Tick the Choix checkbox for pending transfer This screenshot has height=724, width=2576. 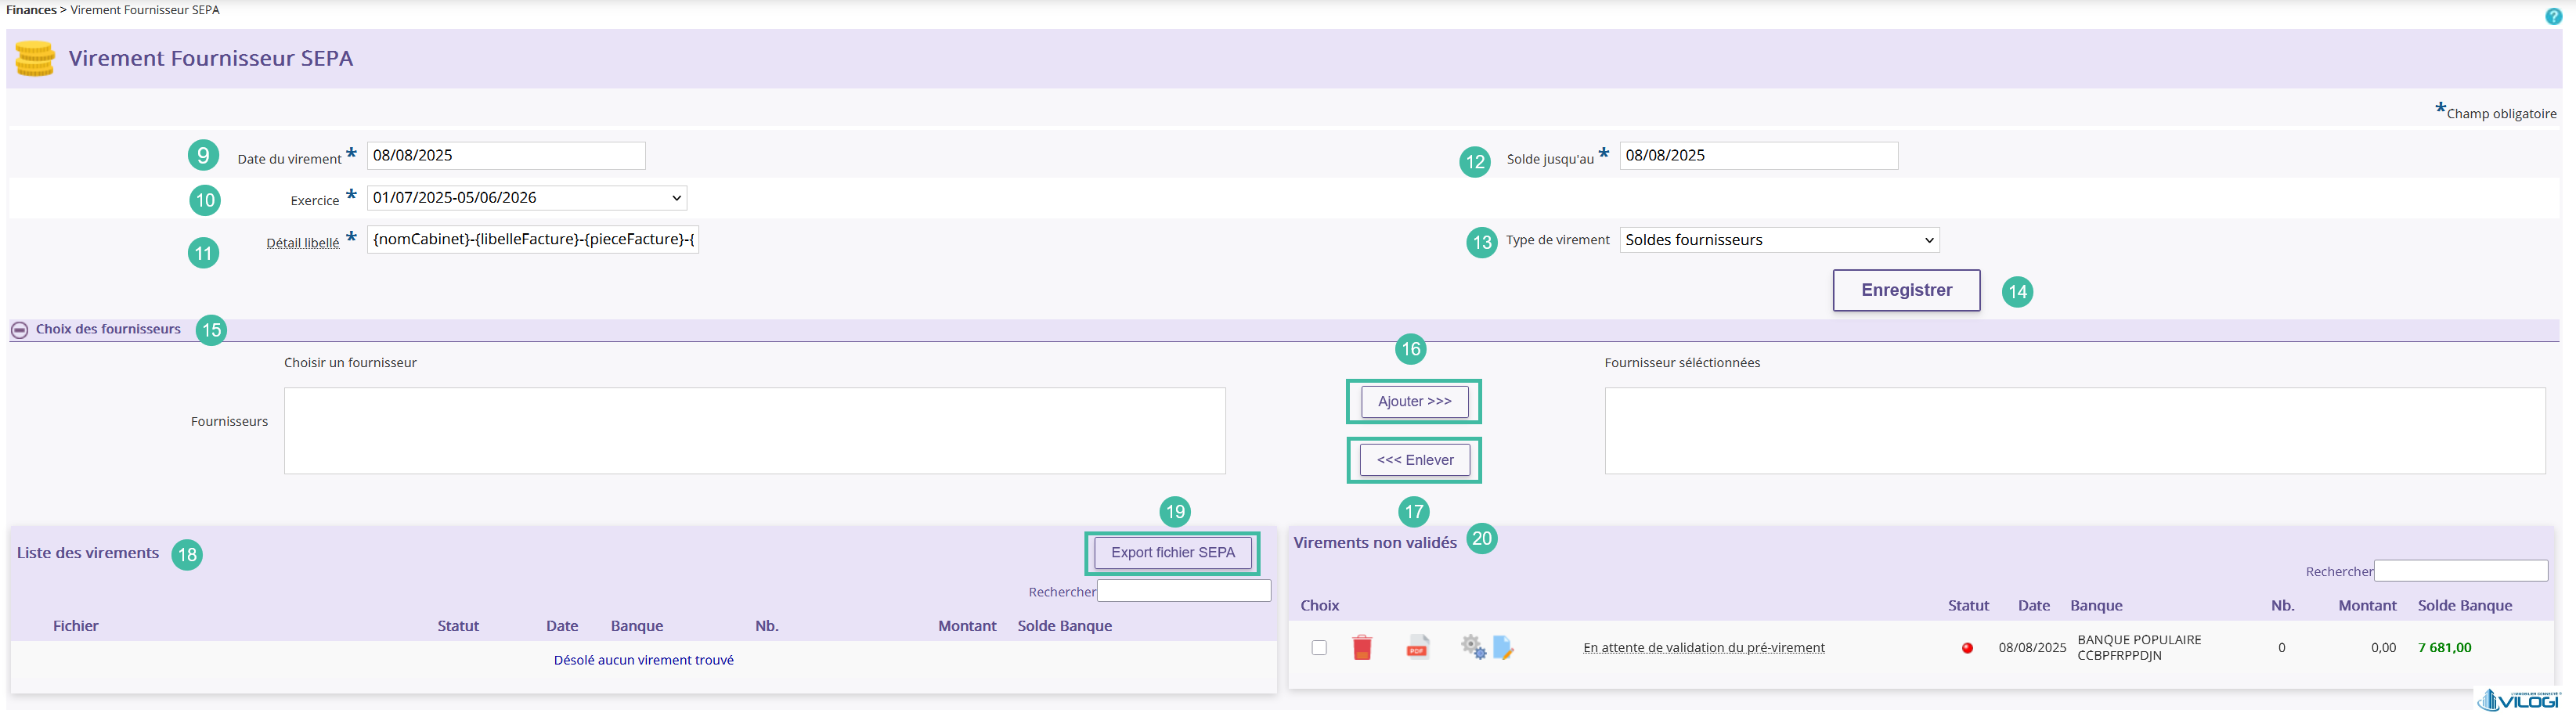click(1319, 647)
